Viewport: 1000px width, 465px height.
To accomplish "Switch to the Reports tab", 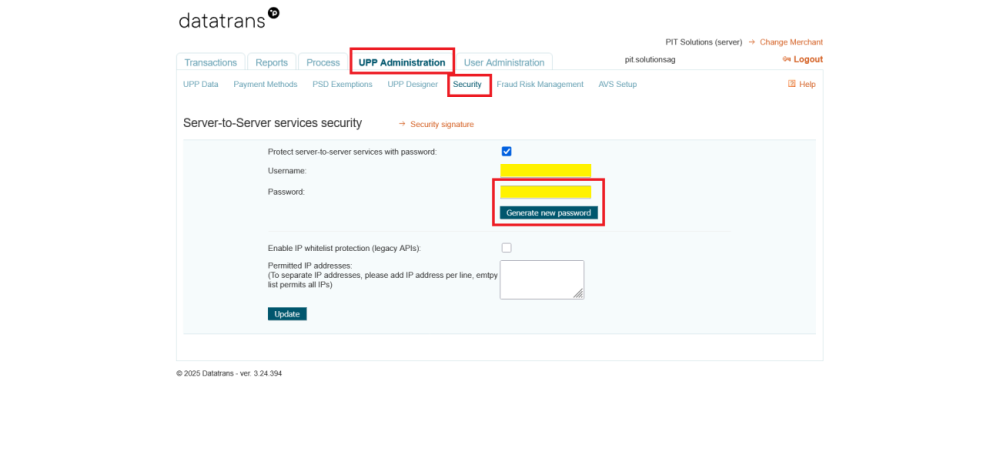I will [271, 62].
